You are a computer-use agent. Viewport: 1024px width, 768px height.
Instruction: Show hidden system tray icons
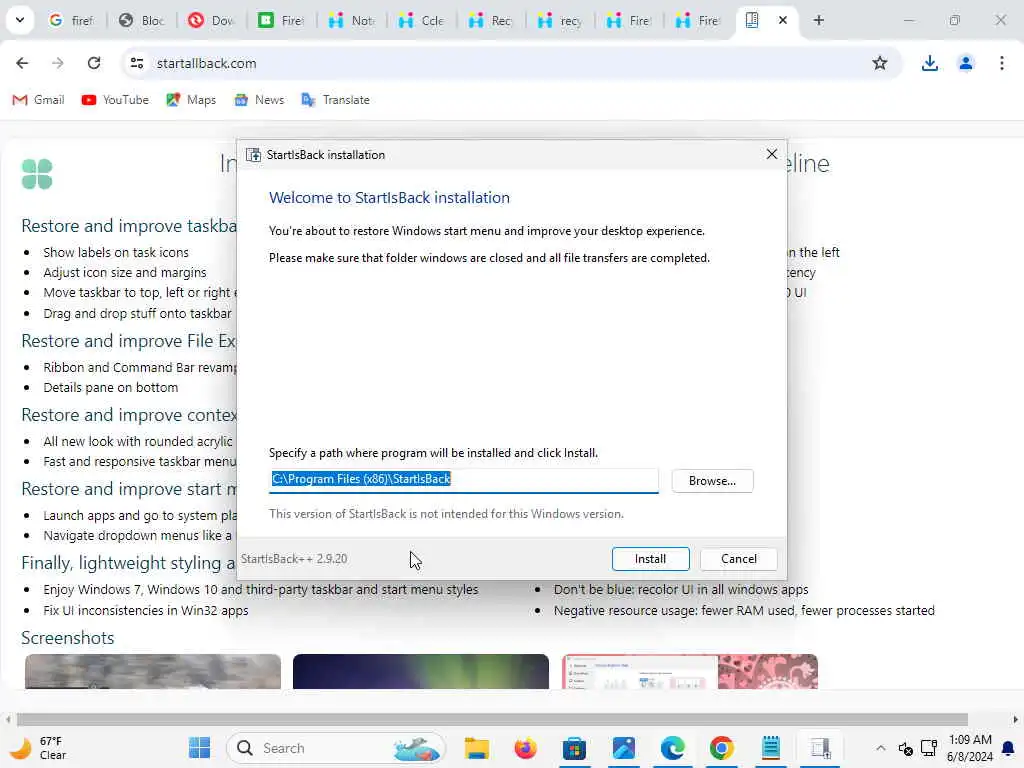(x=880, y=748)
